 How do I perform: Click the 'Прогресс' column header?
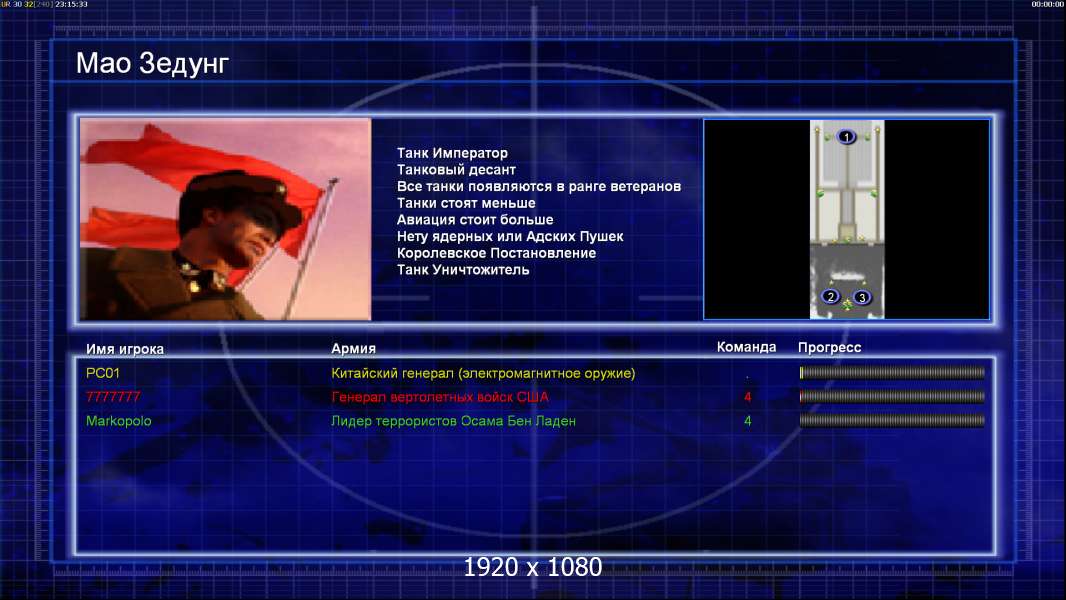(x=829, y=348)
